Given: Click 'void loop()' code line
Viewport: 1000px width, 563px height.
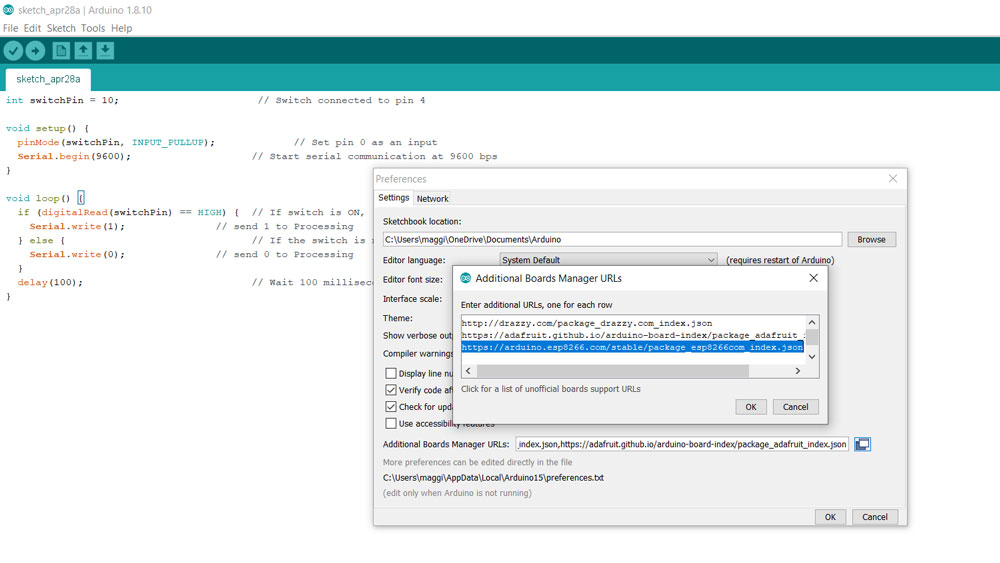Looking at the screenshot, I should (x=45, y=198).
